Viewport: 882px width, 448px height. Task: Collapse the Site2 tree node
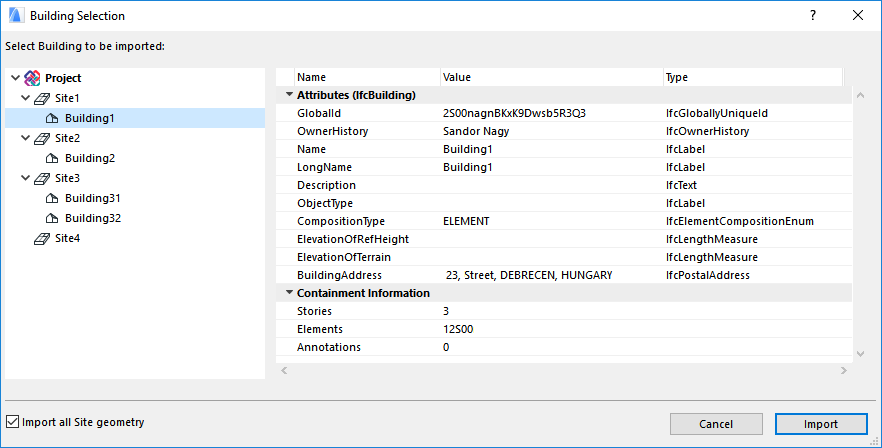[x=24, y=138]
